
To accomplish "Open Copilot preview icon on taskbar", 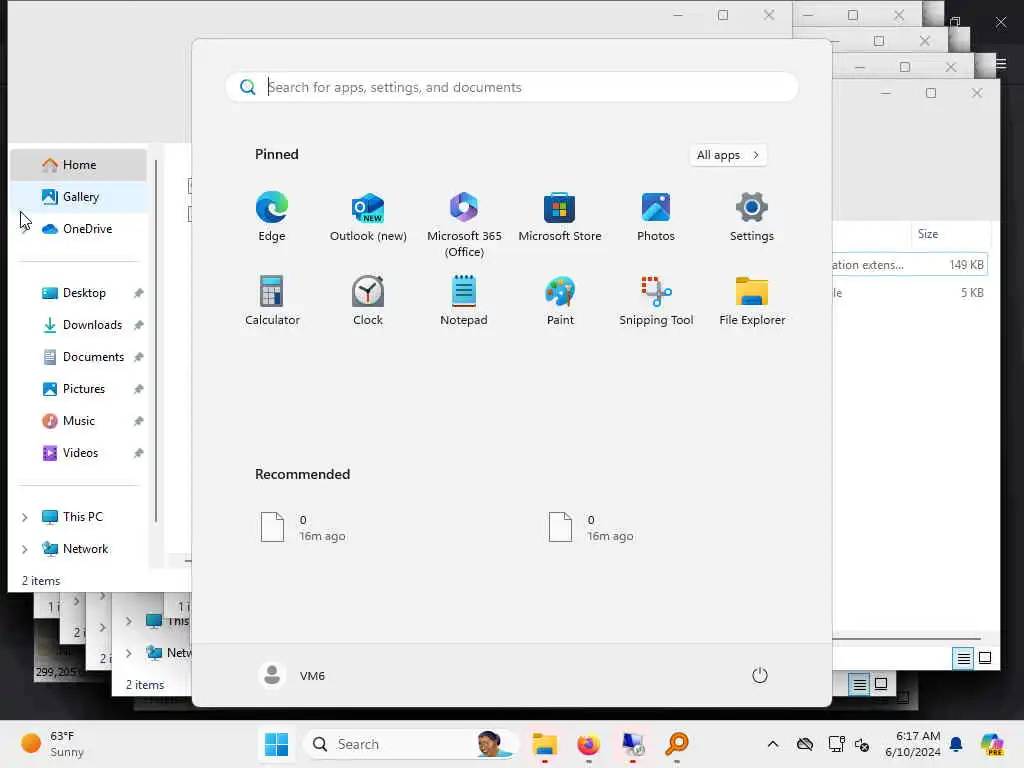I will click(x=992, y=744).
